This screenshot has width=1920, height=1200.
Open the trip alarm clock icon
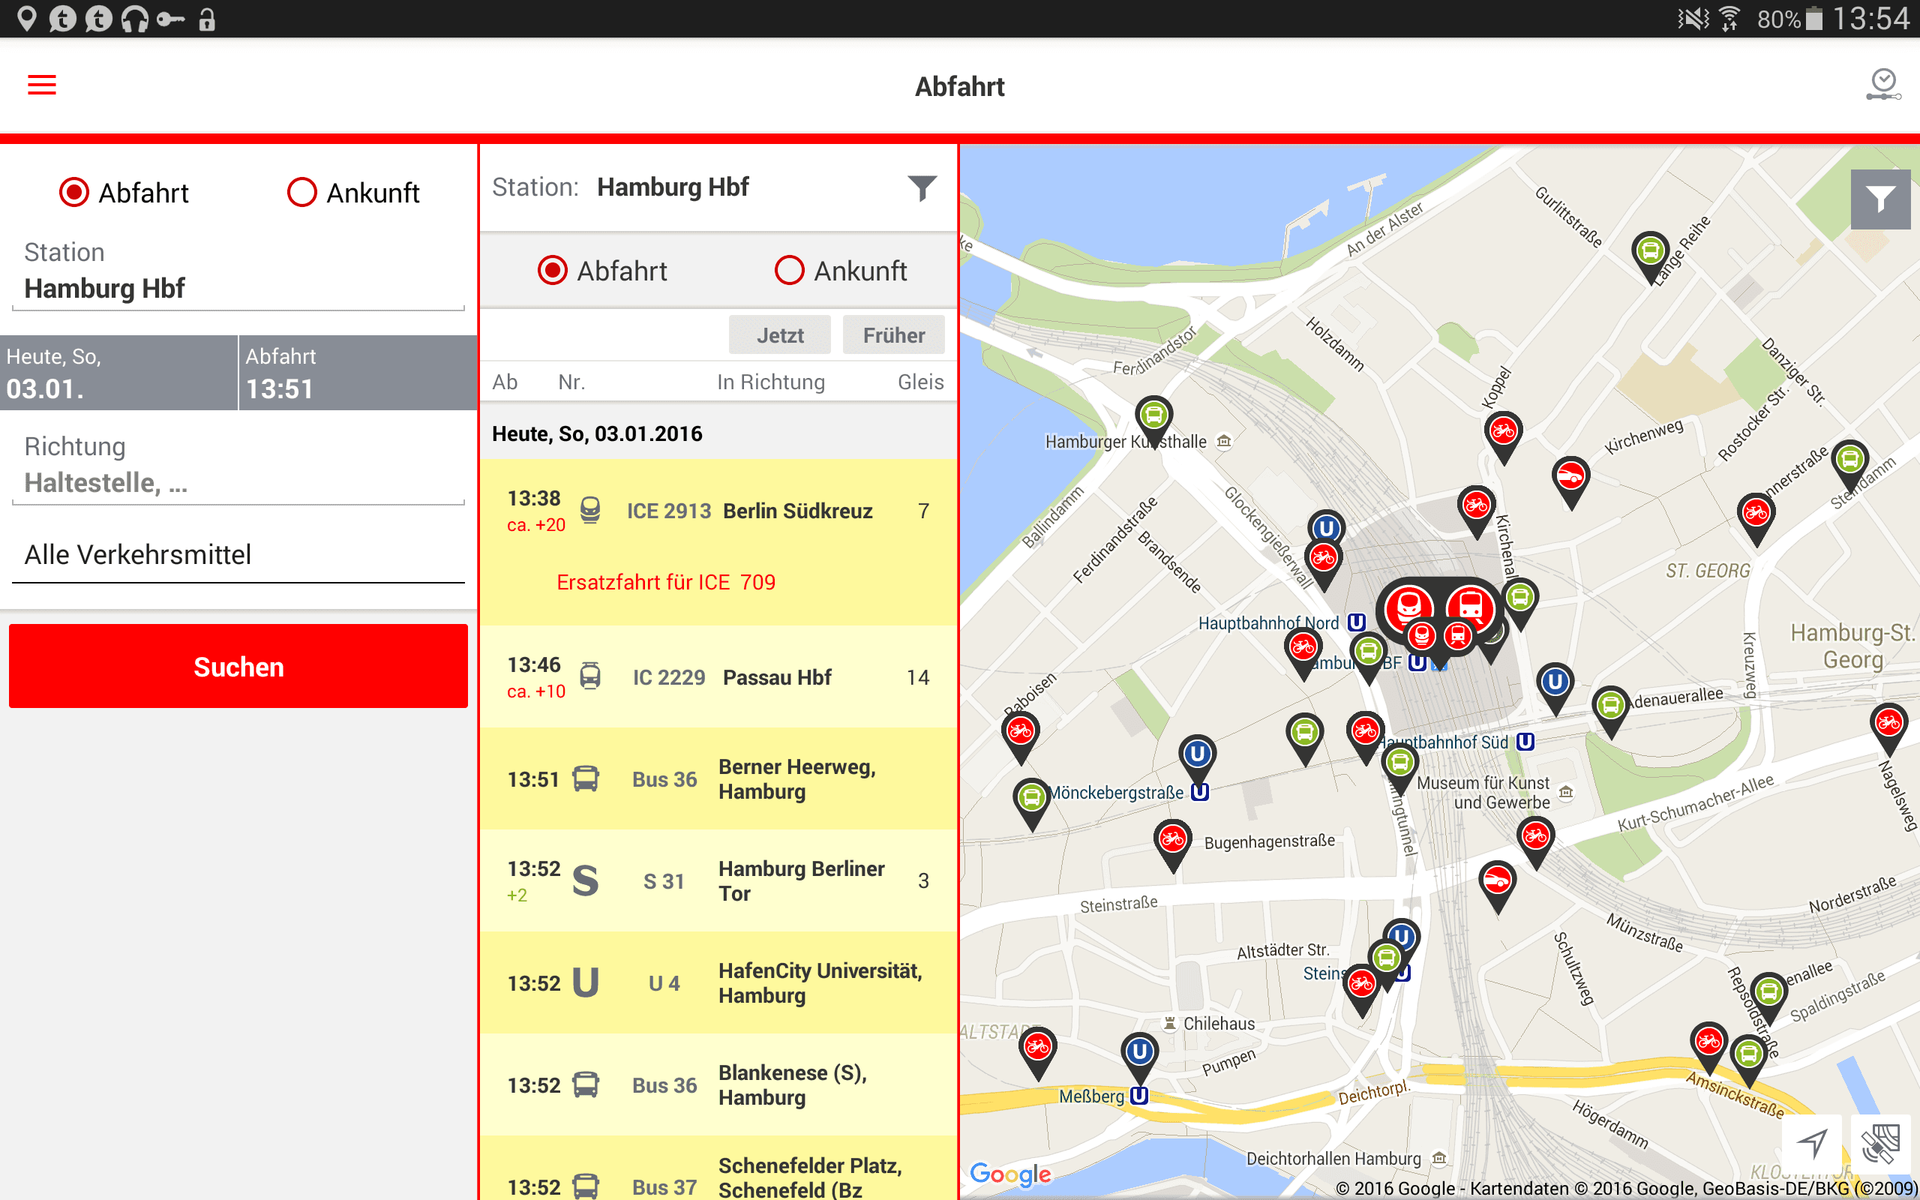(1883, 85)
